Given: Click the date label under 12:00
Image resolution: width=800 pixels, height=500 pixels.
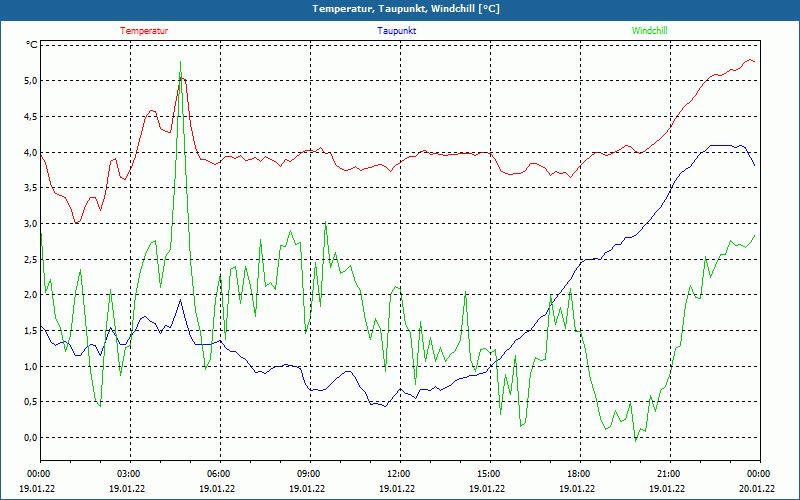Looking at the screenshot, I should tap(397, 488).
